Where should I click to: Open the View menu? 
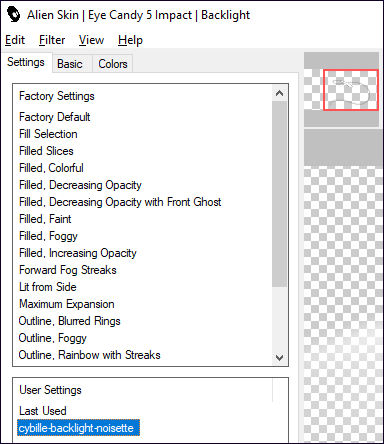pos(91,40)
